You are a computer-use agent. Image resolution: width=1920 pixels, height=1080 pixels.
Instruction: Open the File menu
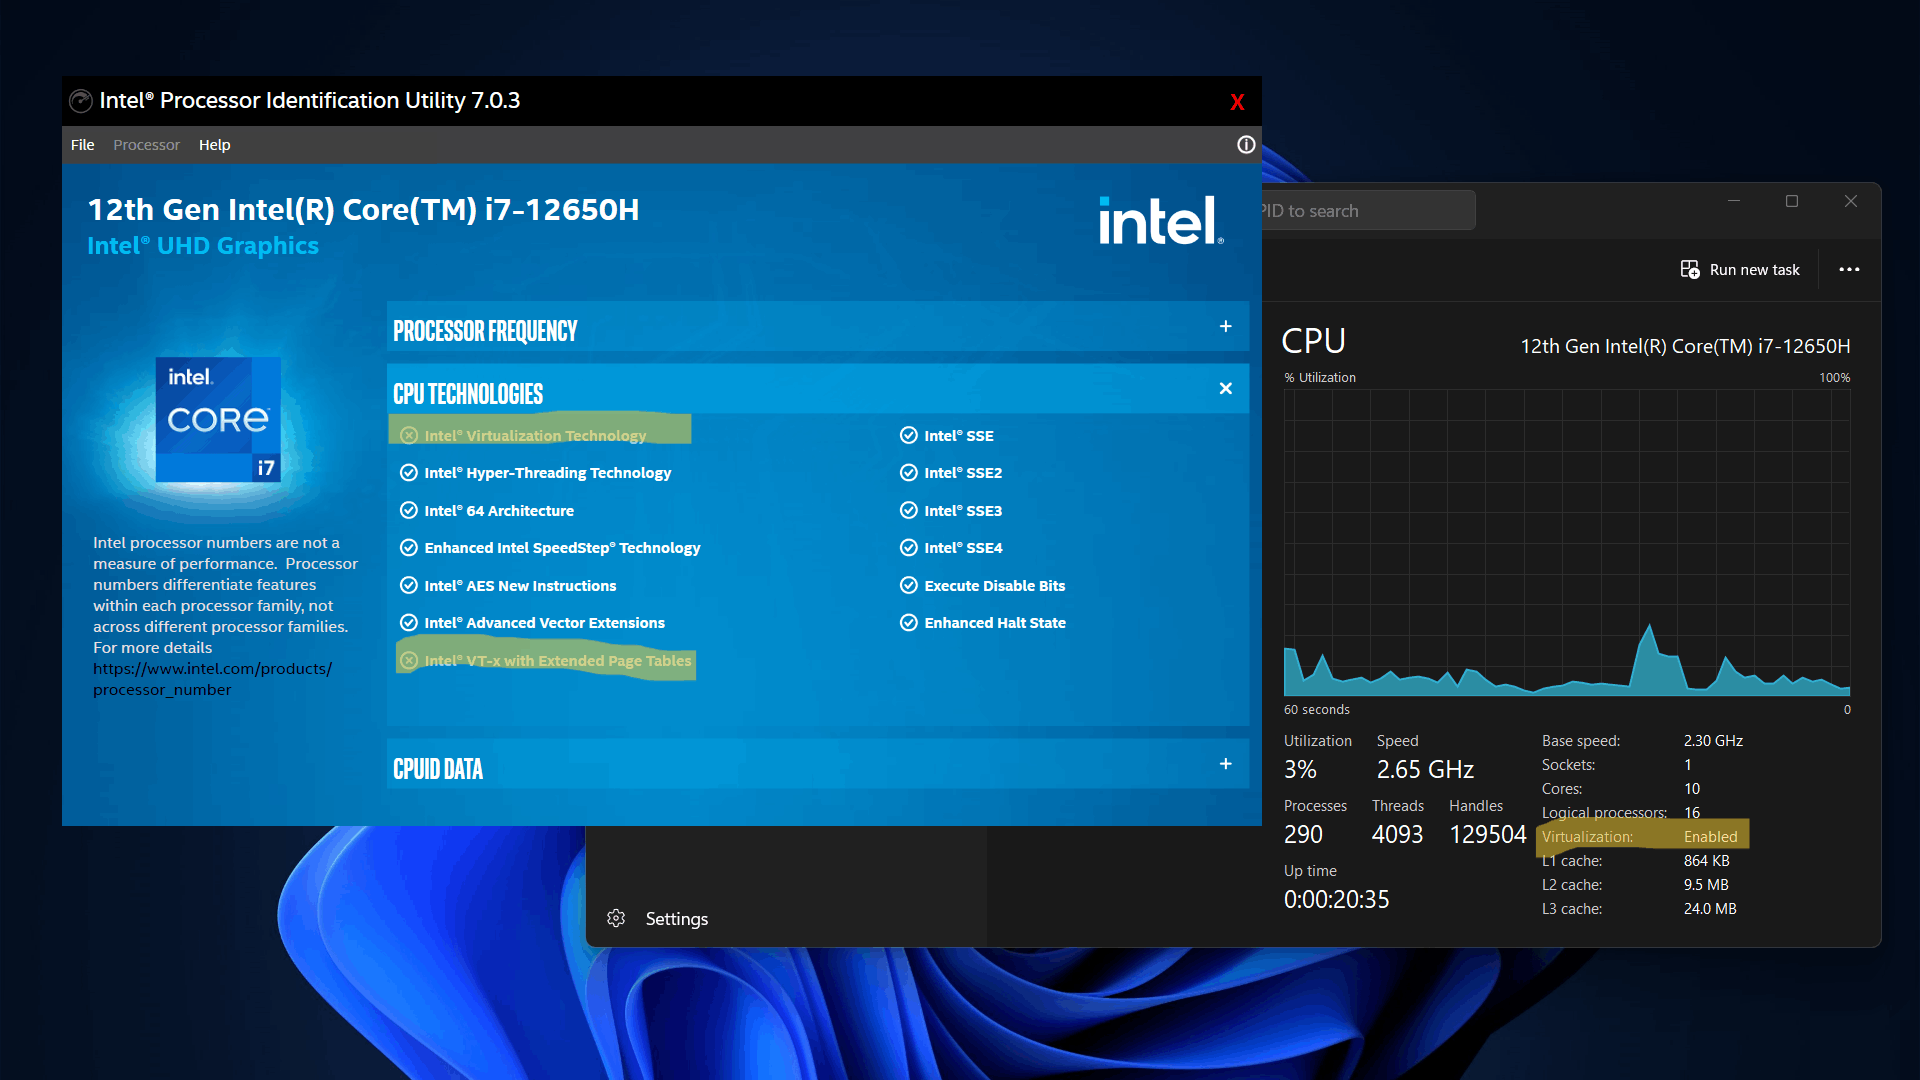pyautogui.click(x=82, y=145)
